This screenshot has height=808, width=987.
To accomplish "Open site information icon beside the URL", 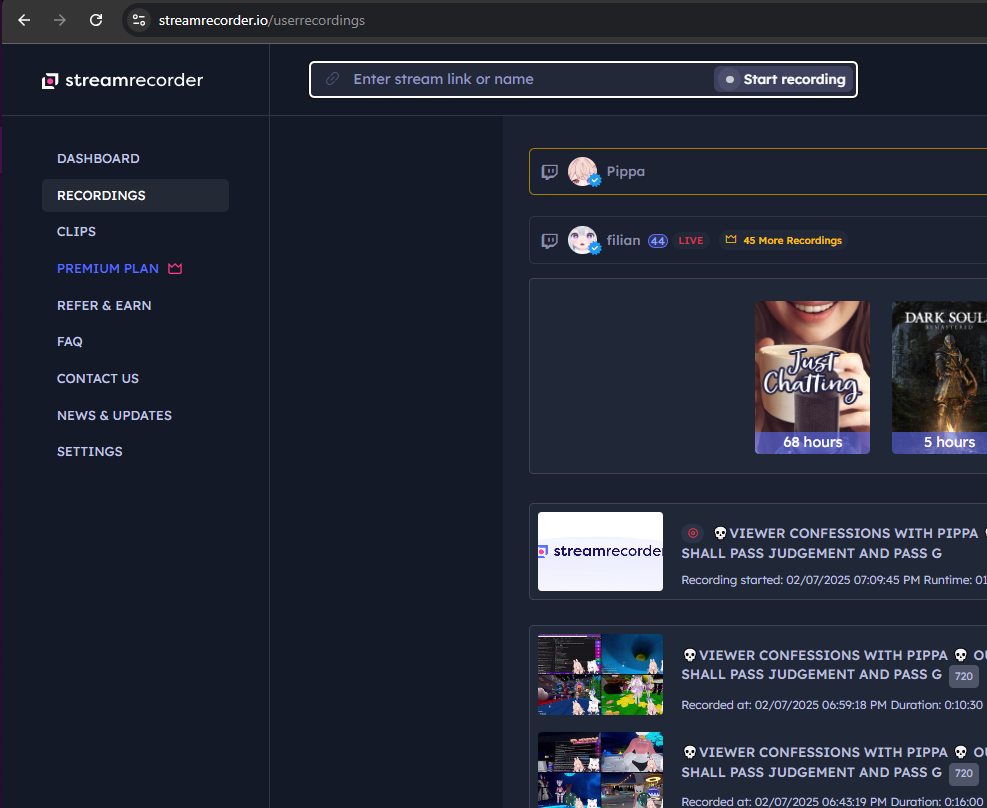I will coord(138,20).
